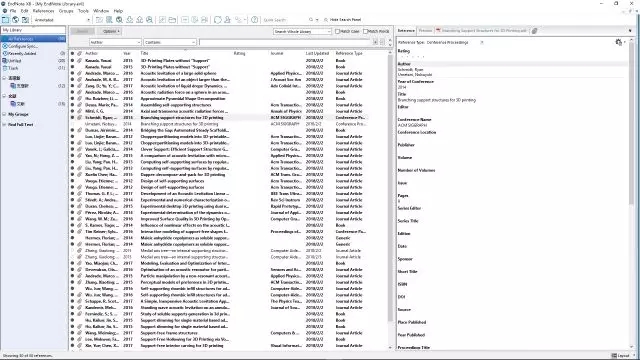Screen dimensions: 640x360
Task: Enable the Match Words checkbox
Action: 365,31
